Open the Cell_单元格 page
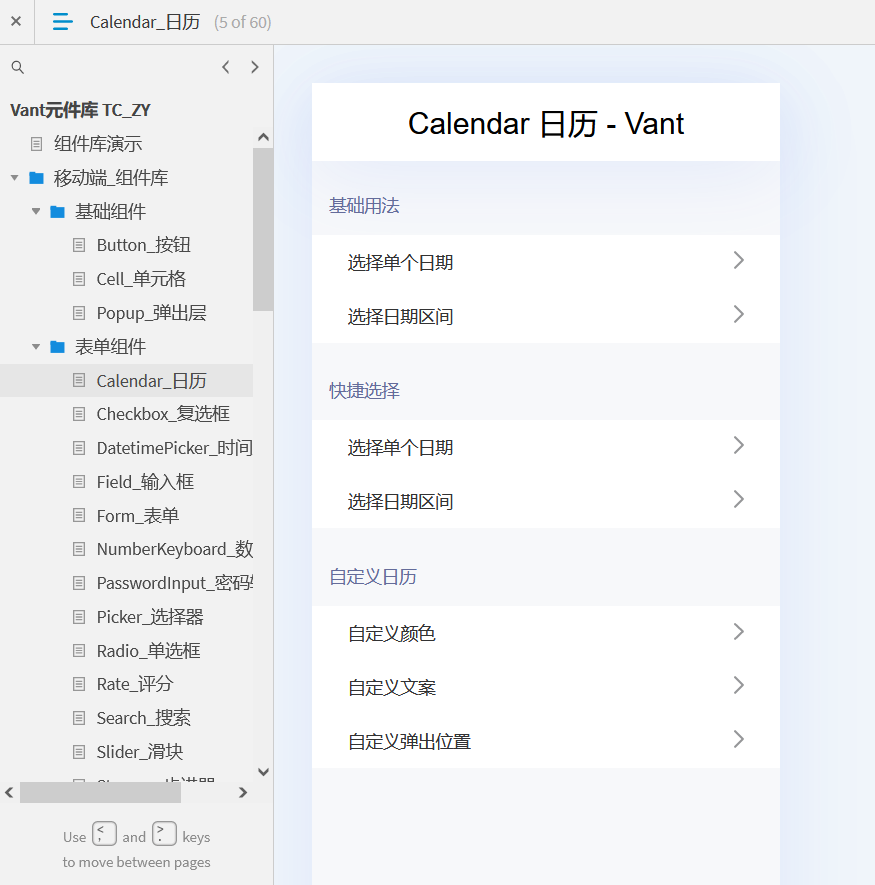This screenshot has height=885, width=875. click(x=141, y=279)
